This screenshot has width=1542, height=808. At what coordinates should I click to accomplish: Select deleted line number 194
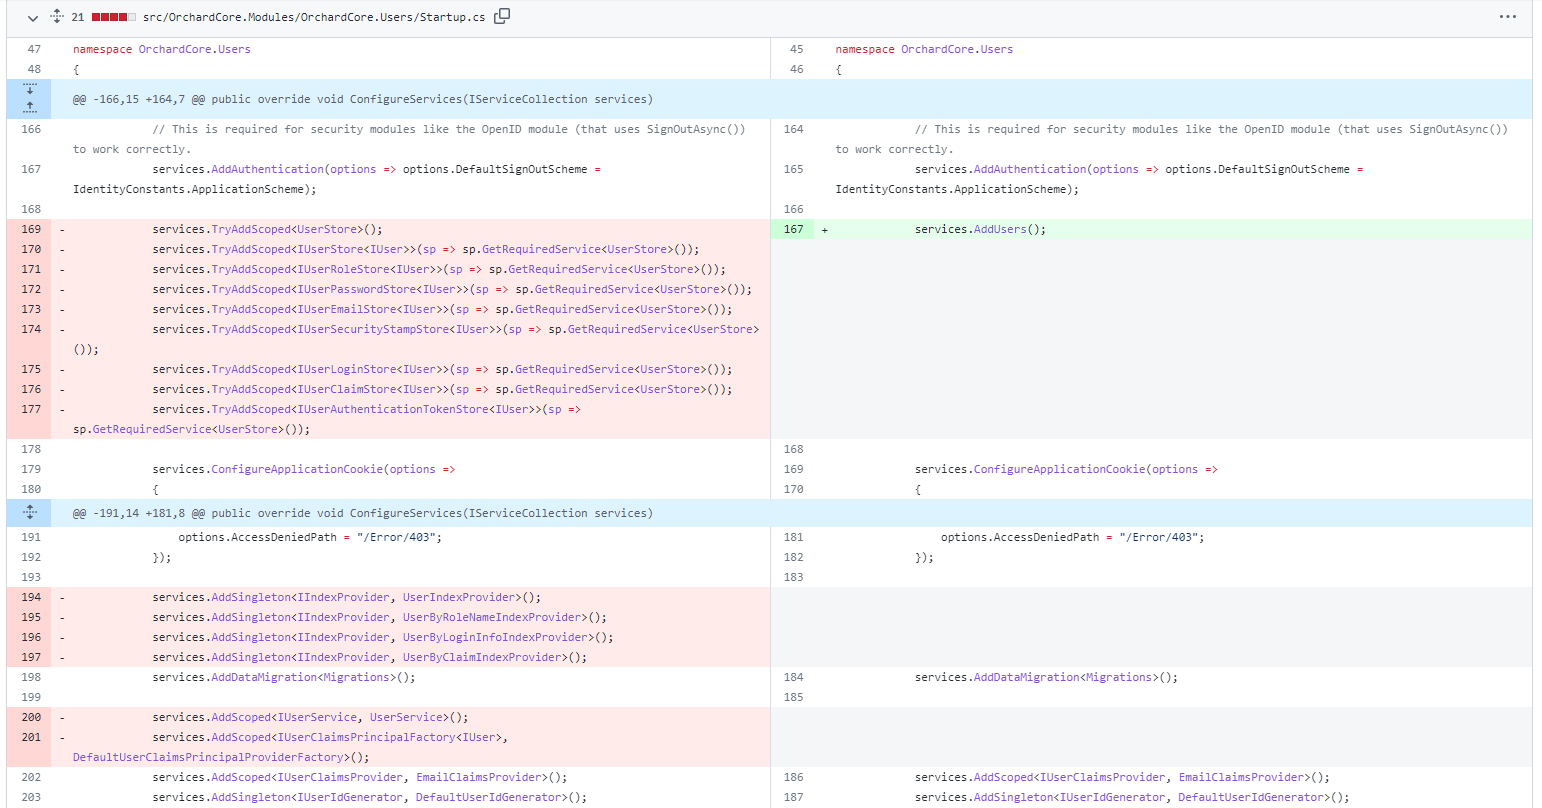click(30, 597)
